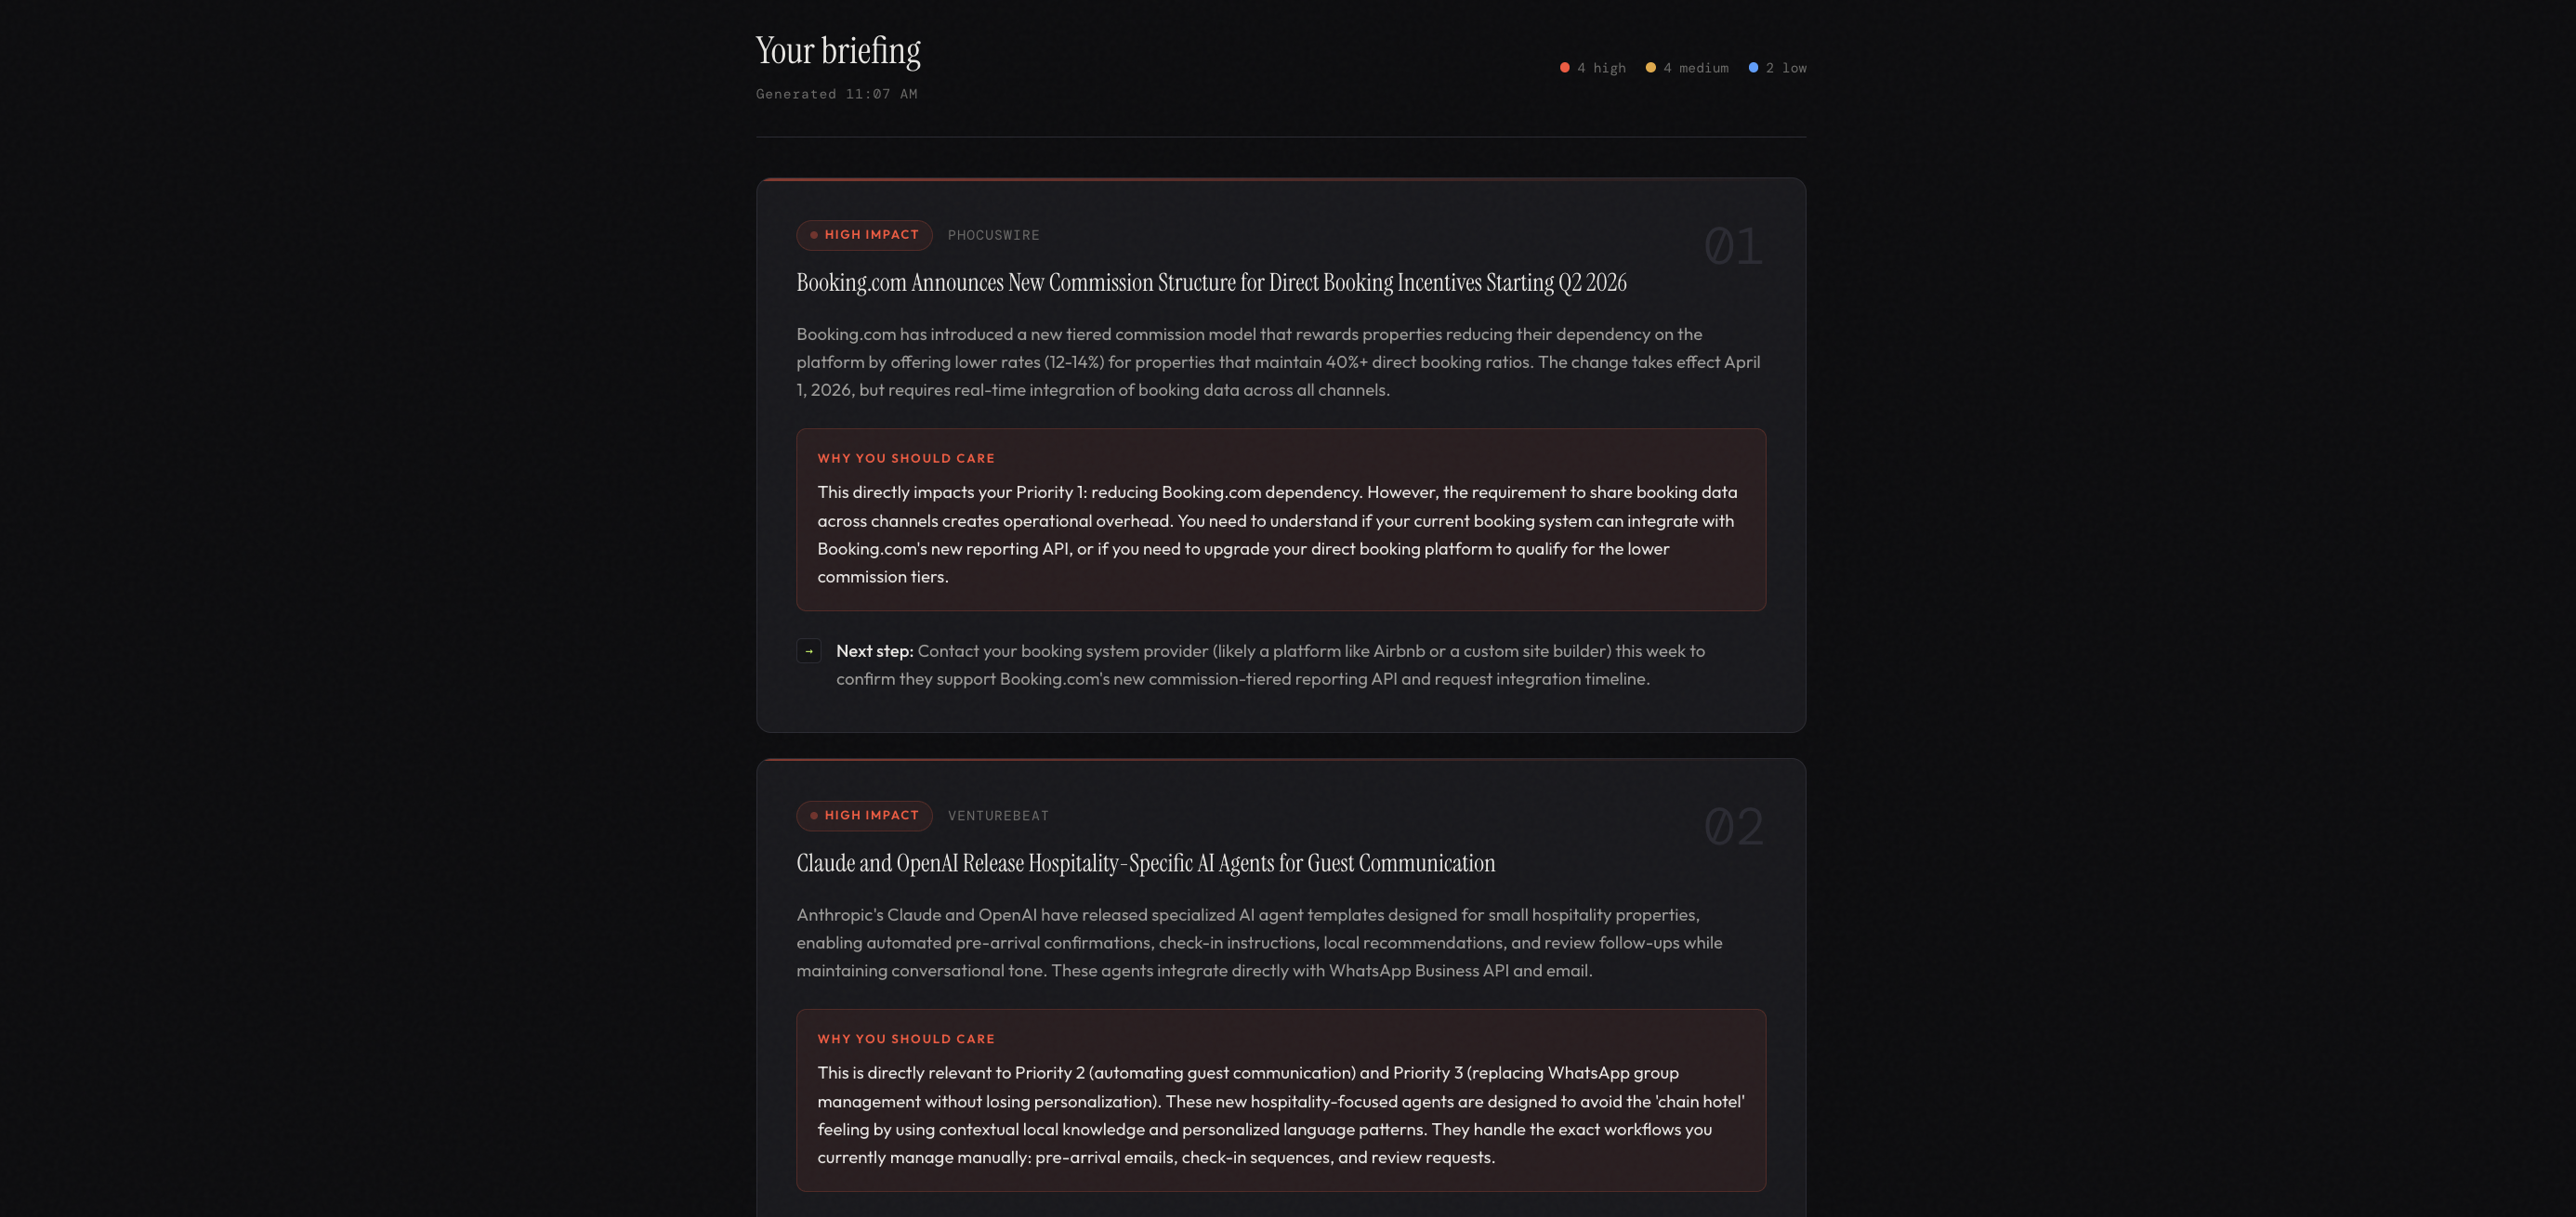Filter by the '2 low' legend item
Image resolution: width=2576 pixels, height=1217 pixels.
click(1777, 68)
